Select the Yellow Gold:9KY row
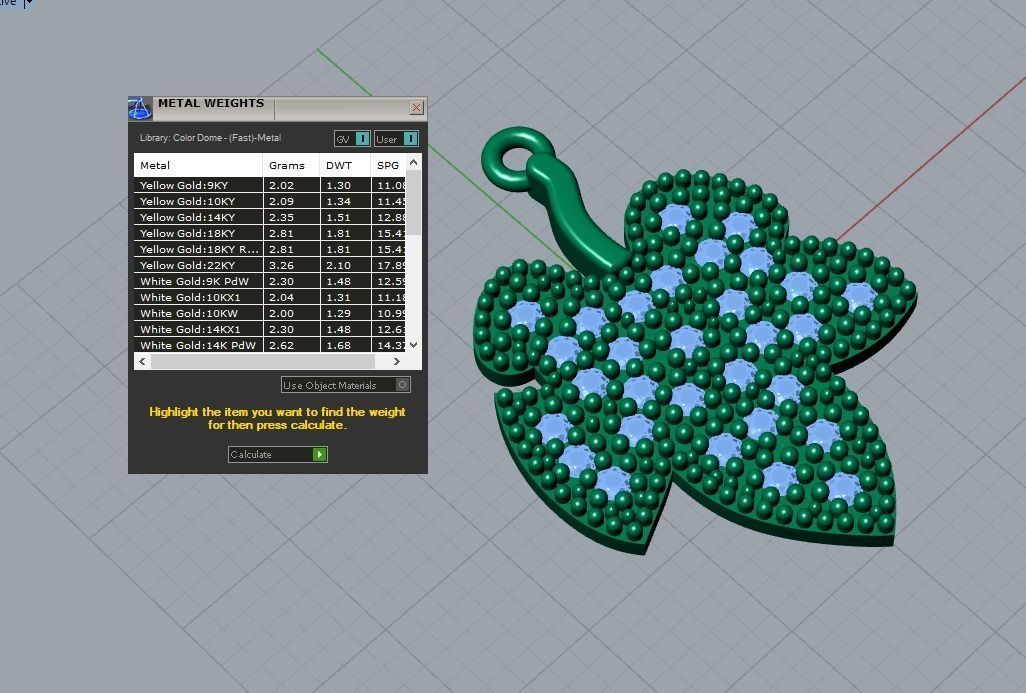The image size is (1026, 693). 270,185
